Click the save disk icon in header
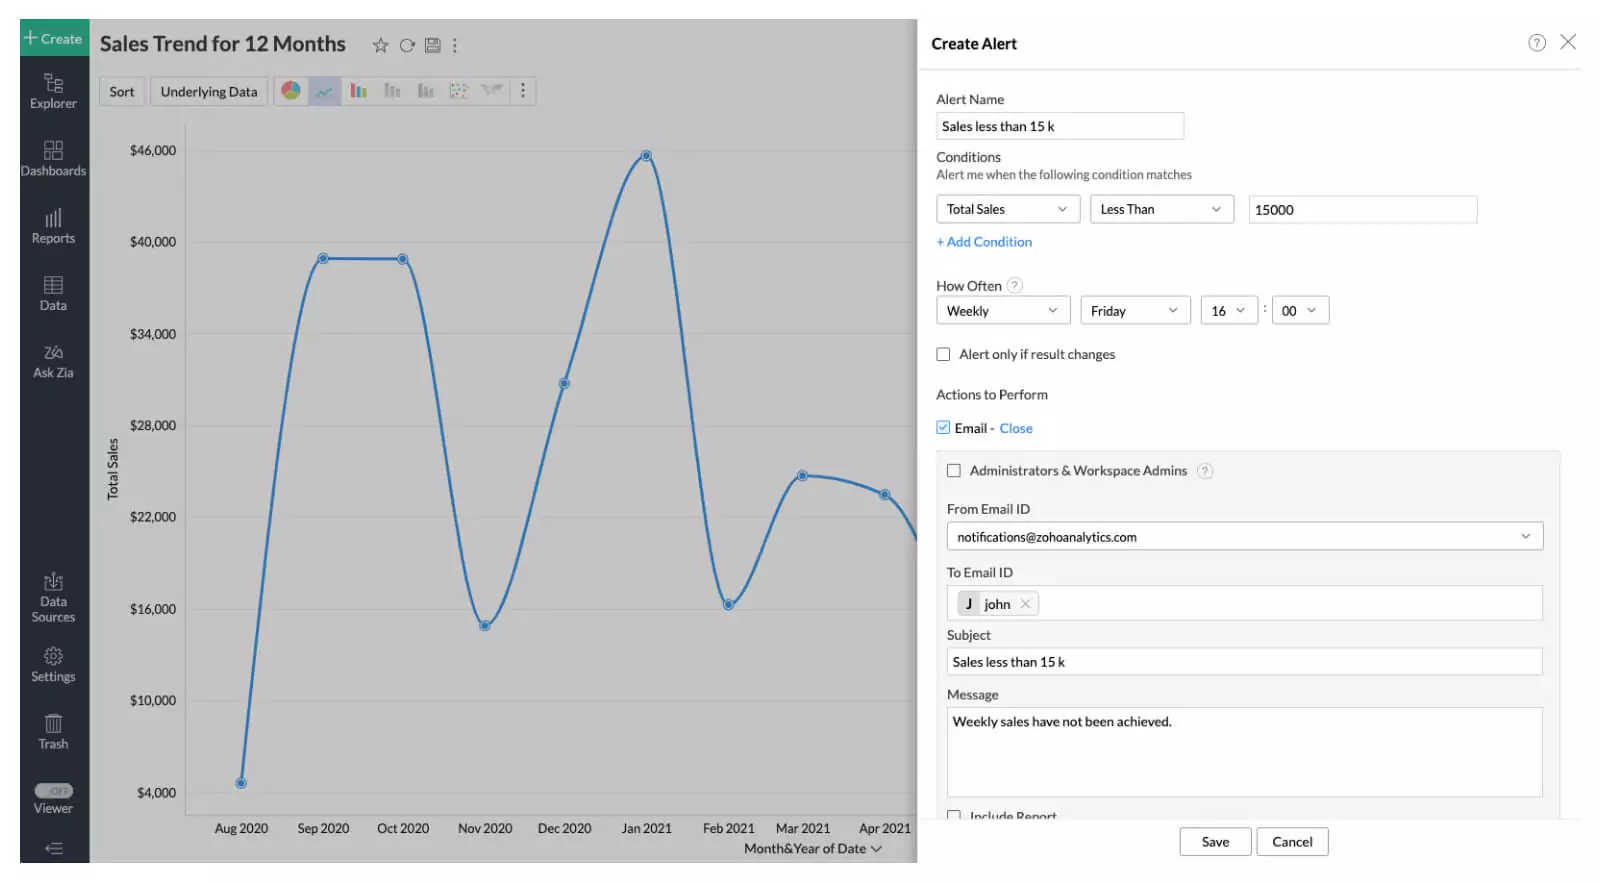Viewport: 1600px width, 882px height. click(432, 45)
